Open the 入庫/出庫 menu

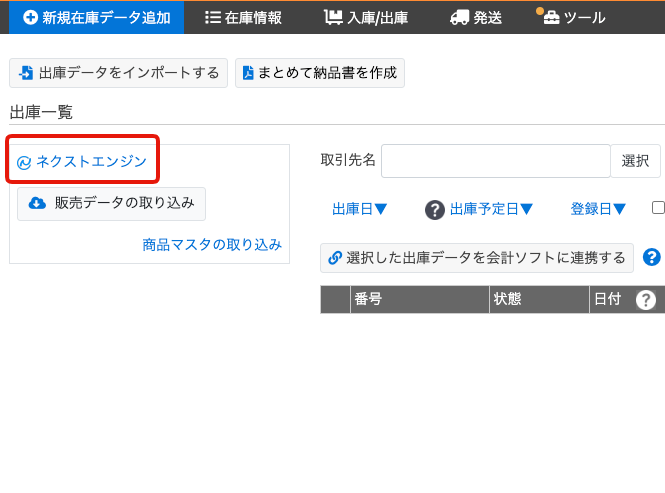click(366, 17)
